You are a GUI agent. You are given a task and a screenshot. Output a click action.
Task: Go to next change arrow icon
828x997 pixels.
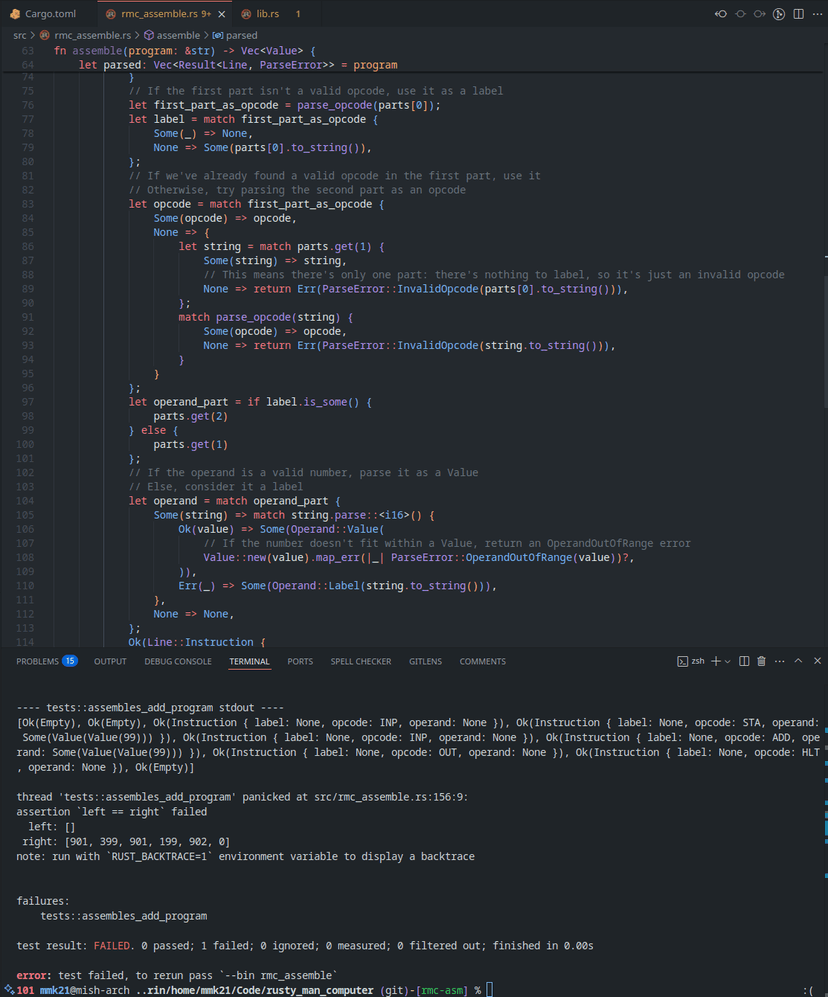[759, 14]
